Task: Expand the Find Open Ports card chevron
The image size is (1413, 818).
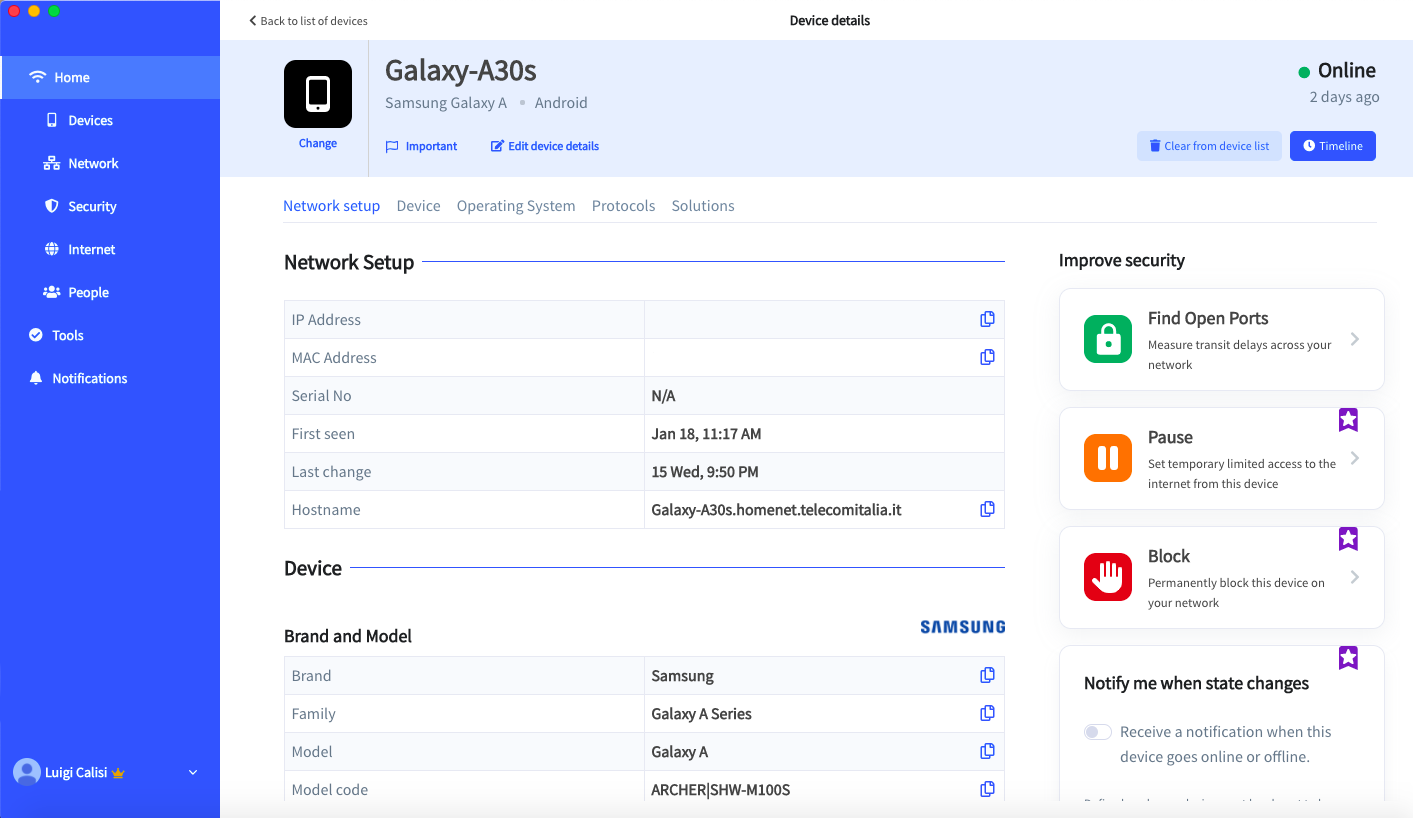Action: 1355,339
